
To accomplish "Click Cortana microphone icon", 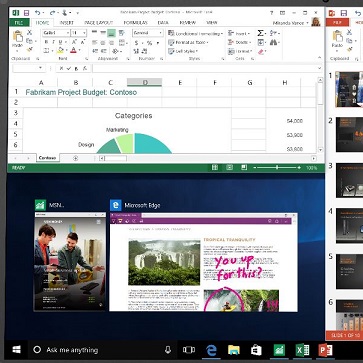I will click(x=168, y=350).
